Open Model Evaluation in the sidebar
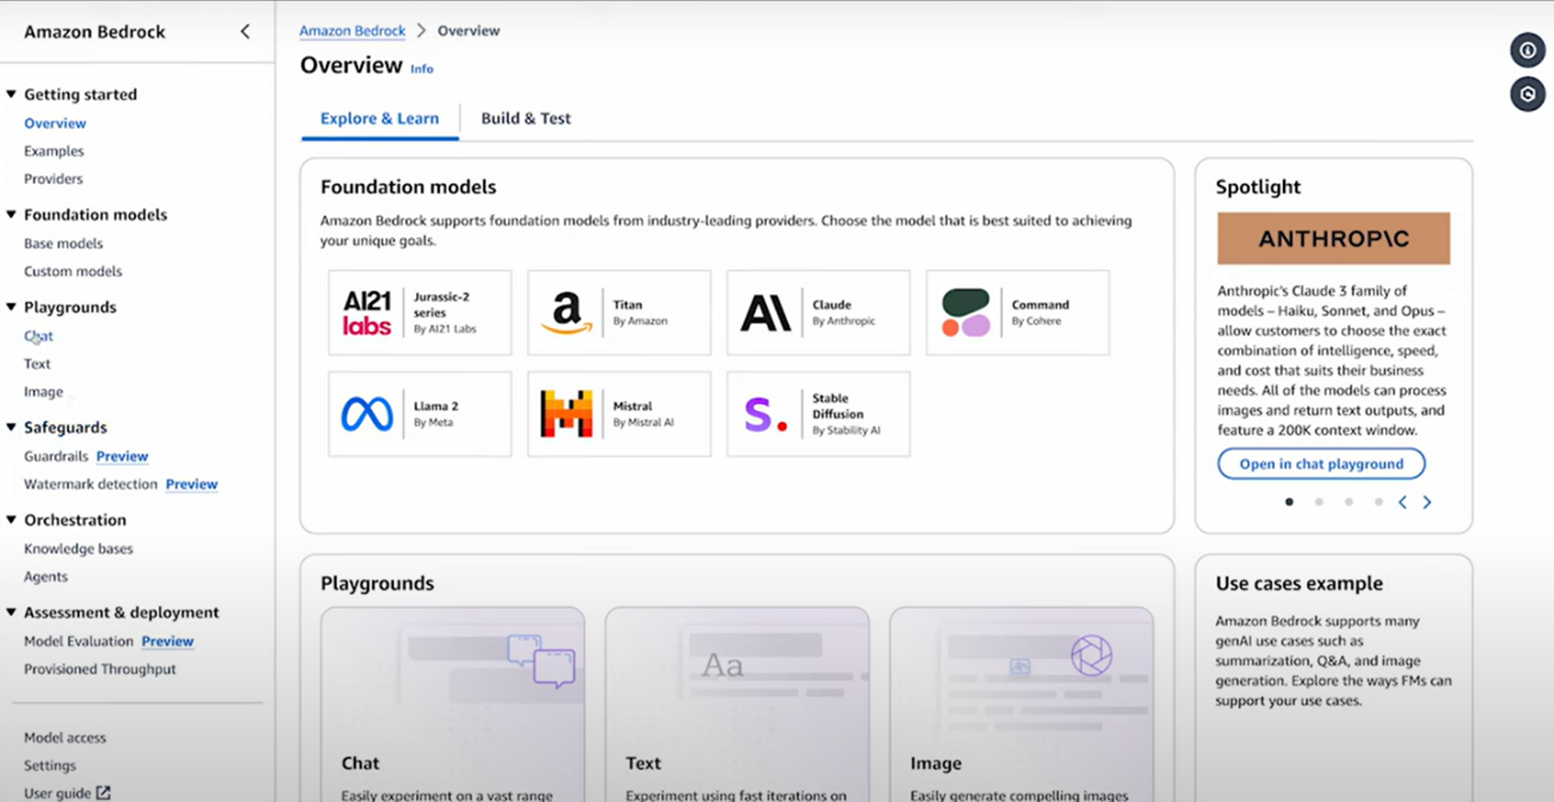 [x=78, y=641]
